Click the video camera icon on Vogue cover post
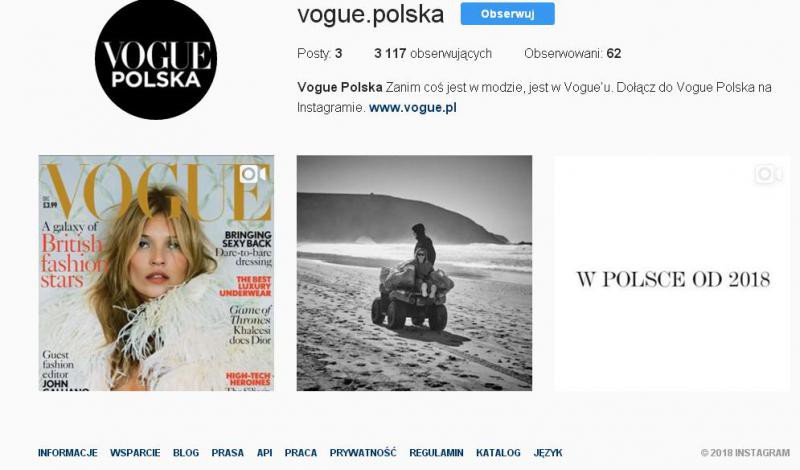800x470 pixels. 254,174
